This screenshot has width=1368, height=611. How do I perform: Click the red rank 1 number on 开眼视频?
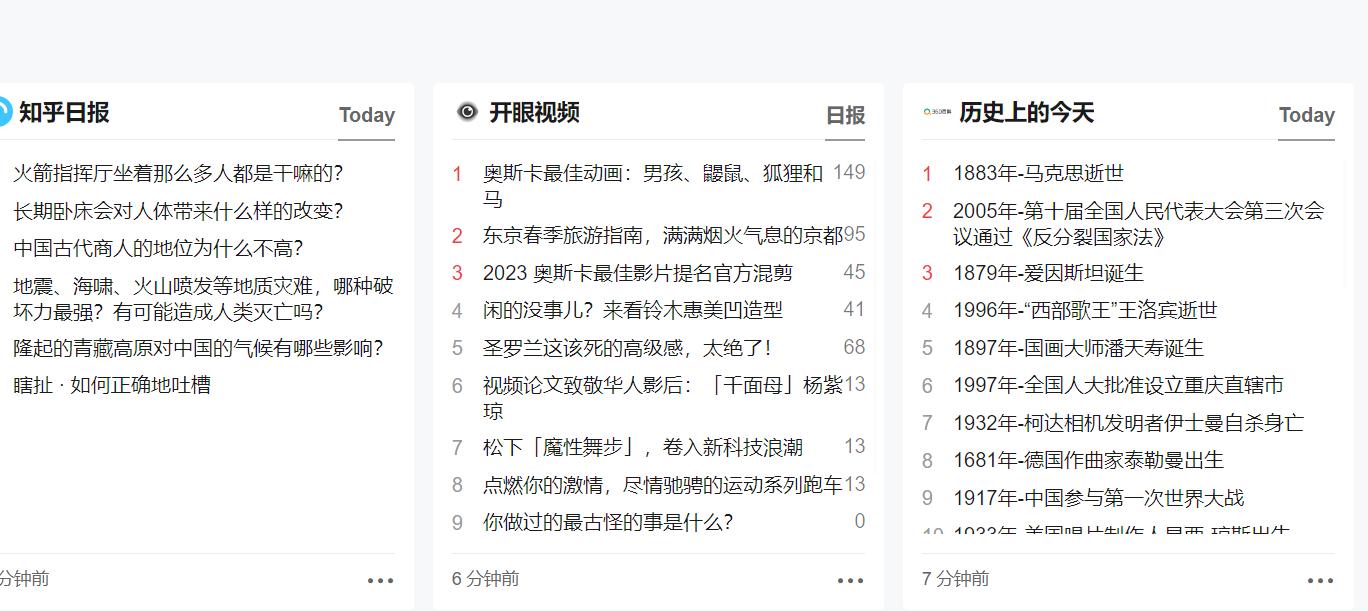[x=456, y=172]
